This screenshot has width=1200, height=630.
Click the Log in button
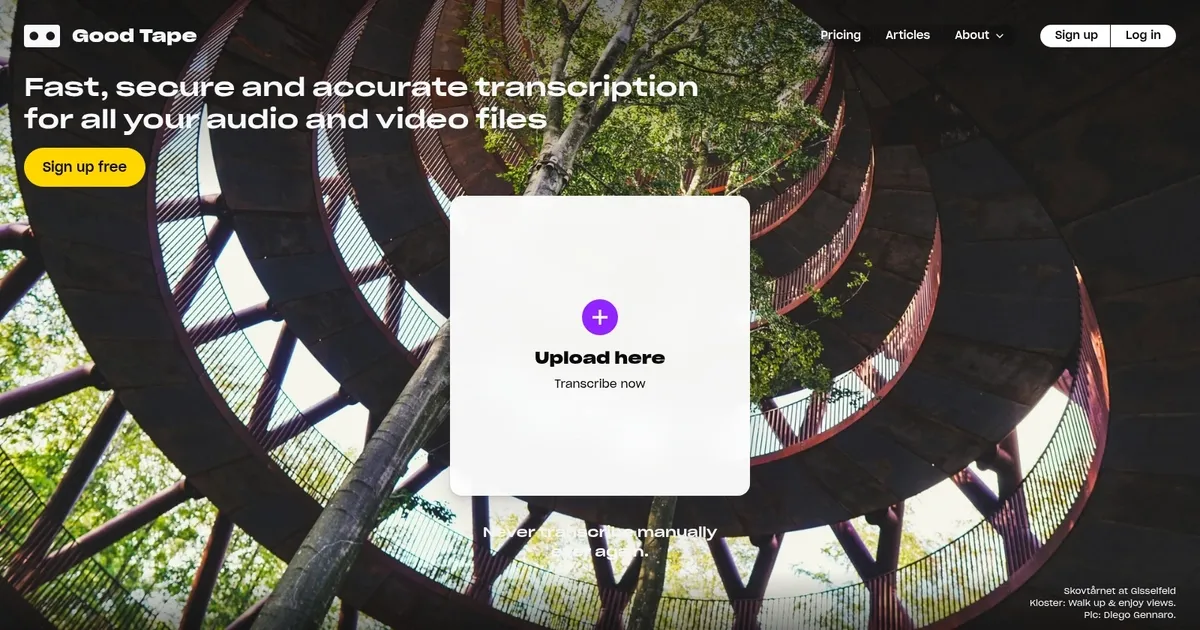[1142, 35]
